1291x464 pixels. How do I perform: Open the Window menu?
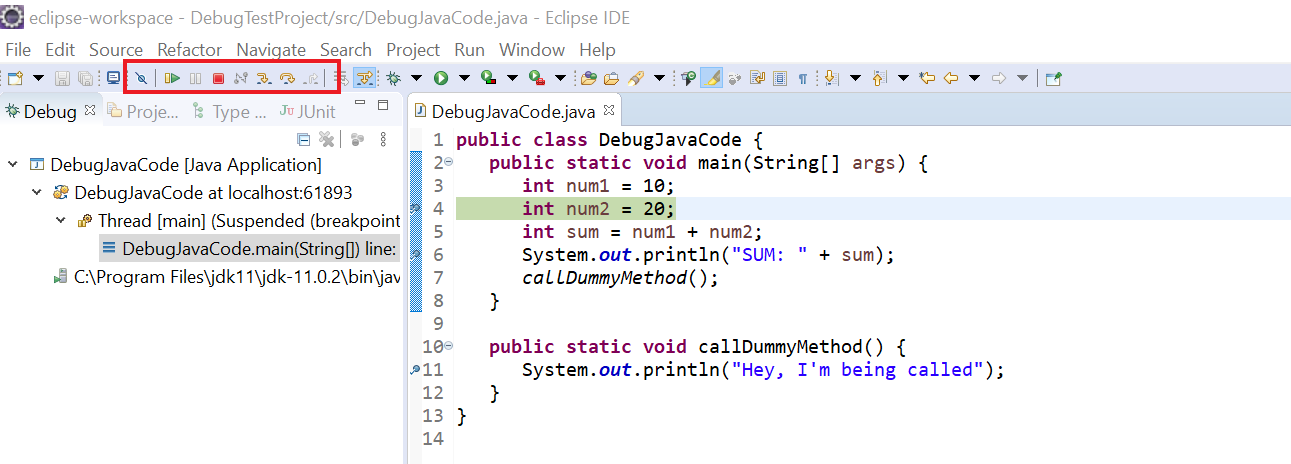[532, 49]
